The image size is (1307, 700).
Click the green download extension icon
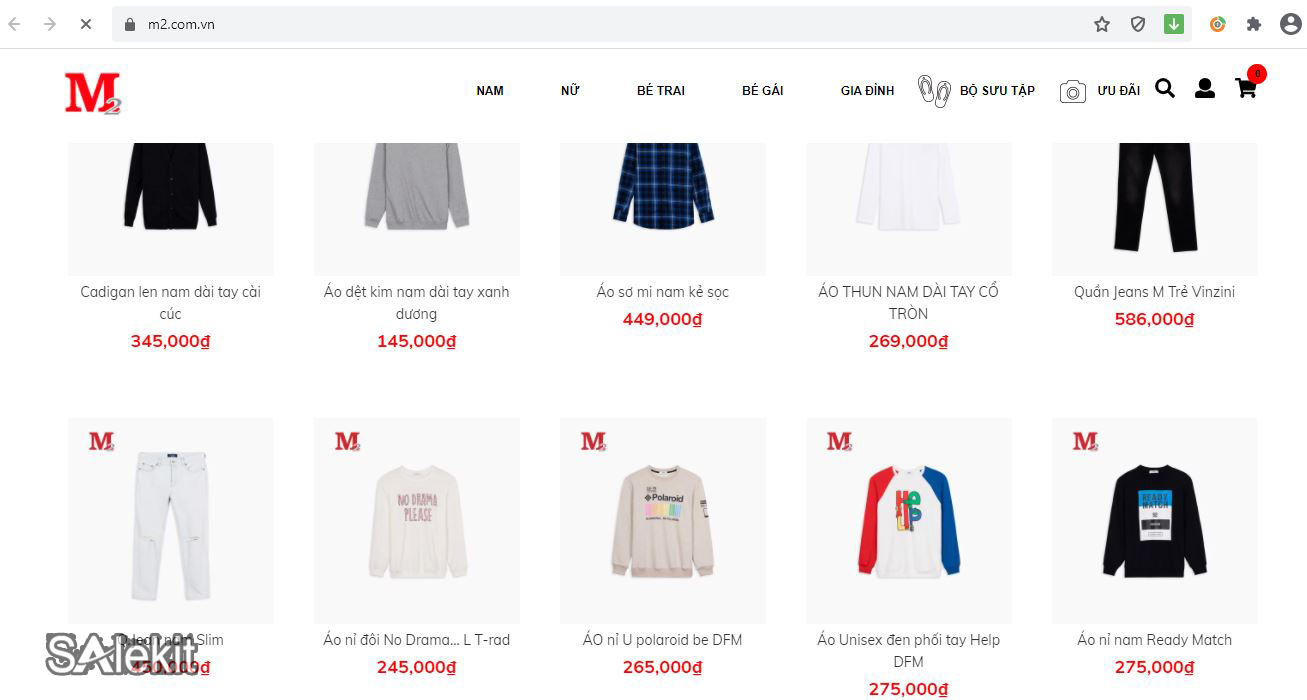tap(1174, 24)
